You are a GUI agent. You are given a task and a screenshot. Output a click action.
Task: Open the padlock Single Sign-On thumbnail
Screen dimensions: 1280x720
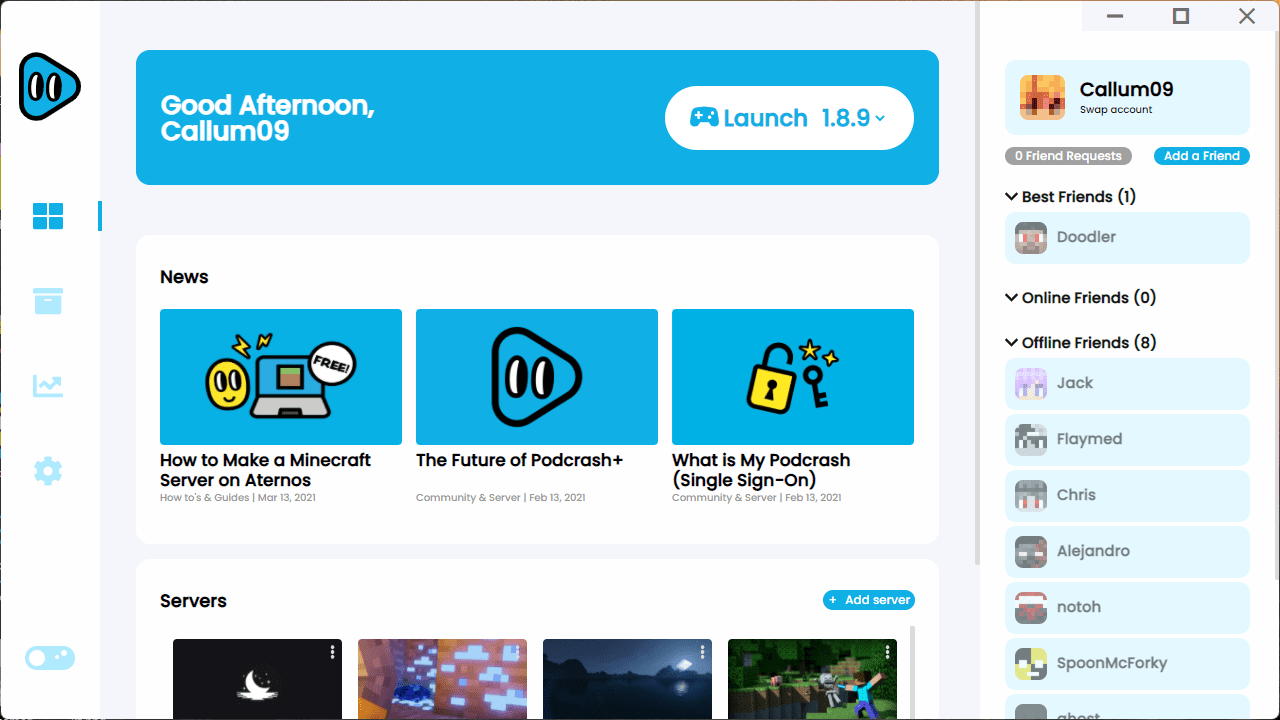click(x=793, y=377)
